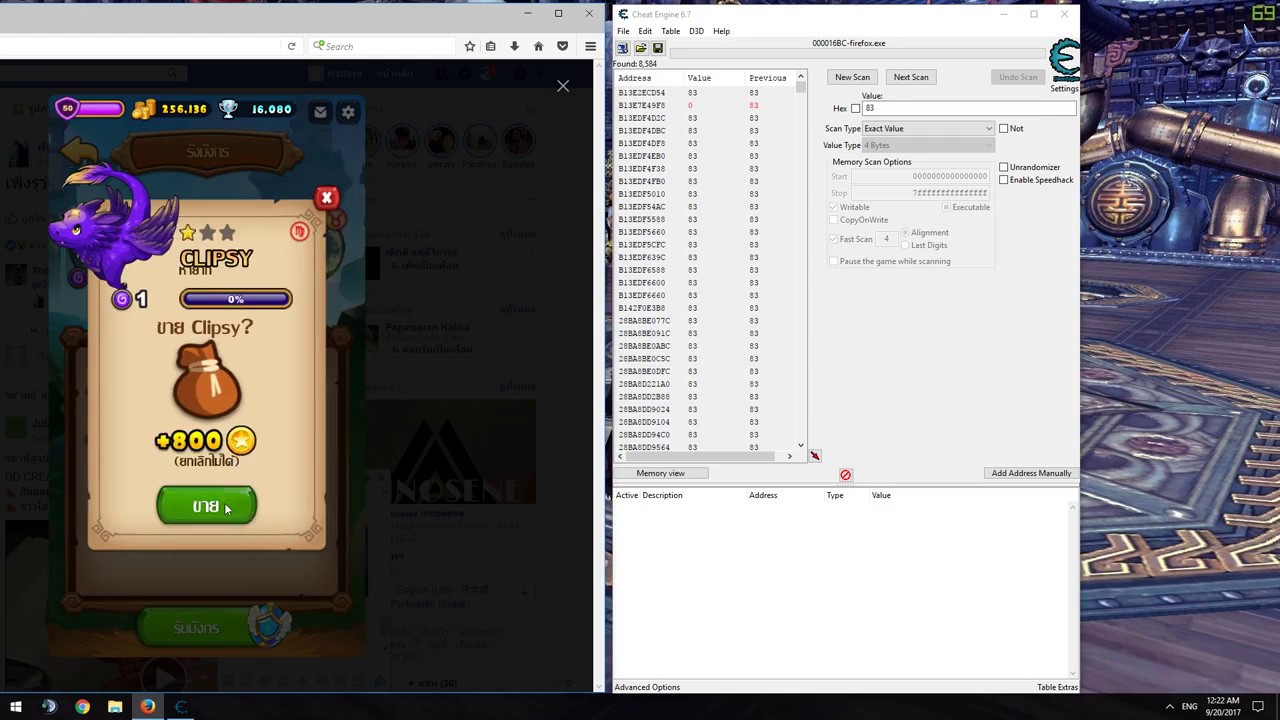Click the address list vertical scrollbar
This screenshot has height=720, width=1280.
pos(801,262)
